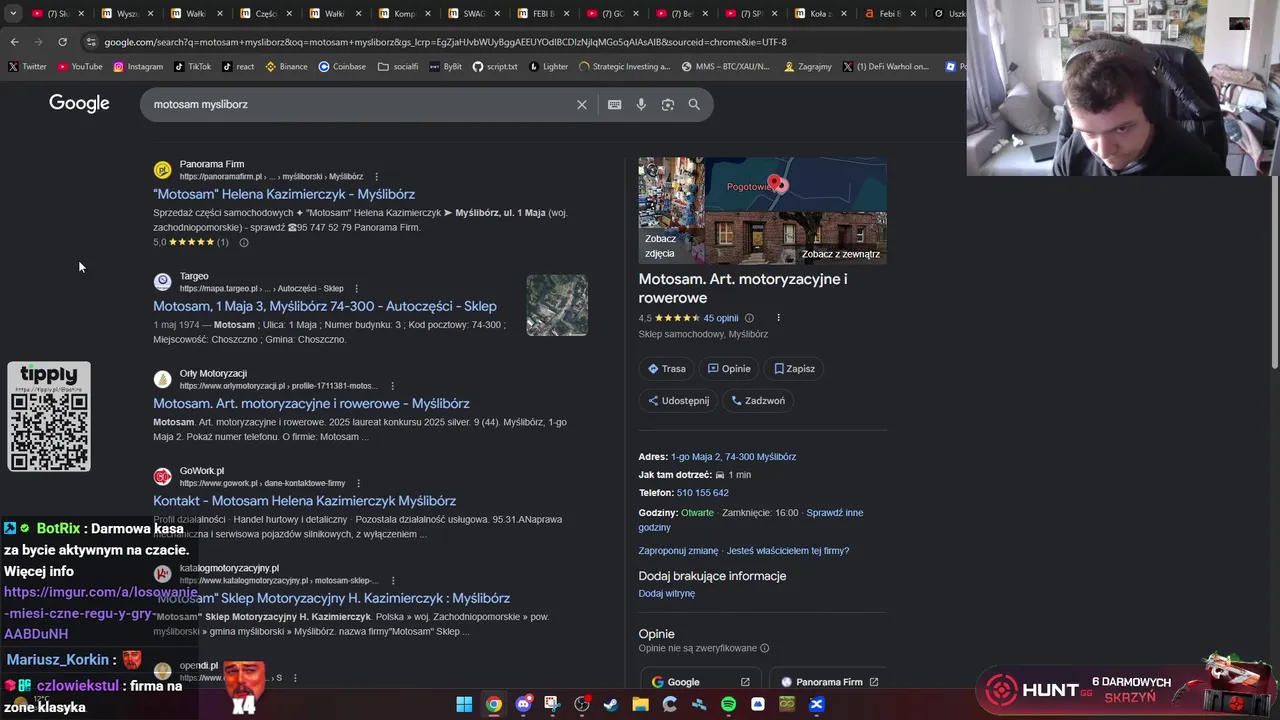Open the TikTok bookmark
Image resolution: width=1280 pixels, height=720 pixels.
192,67
